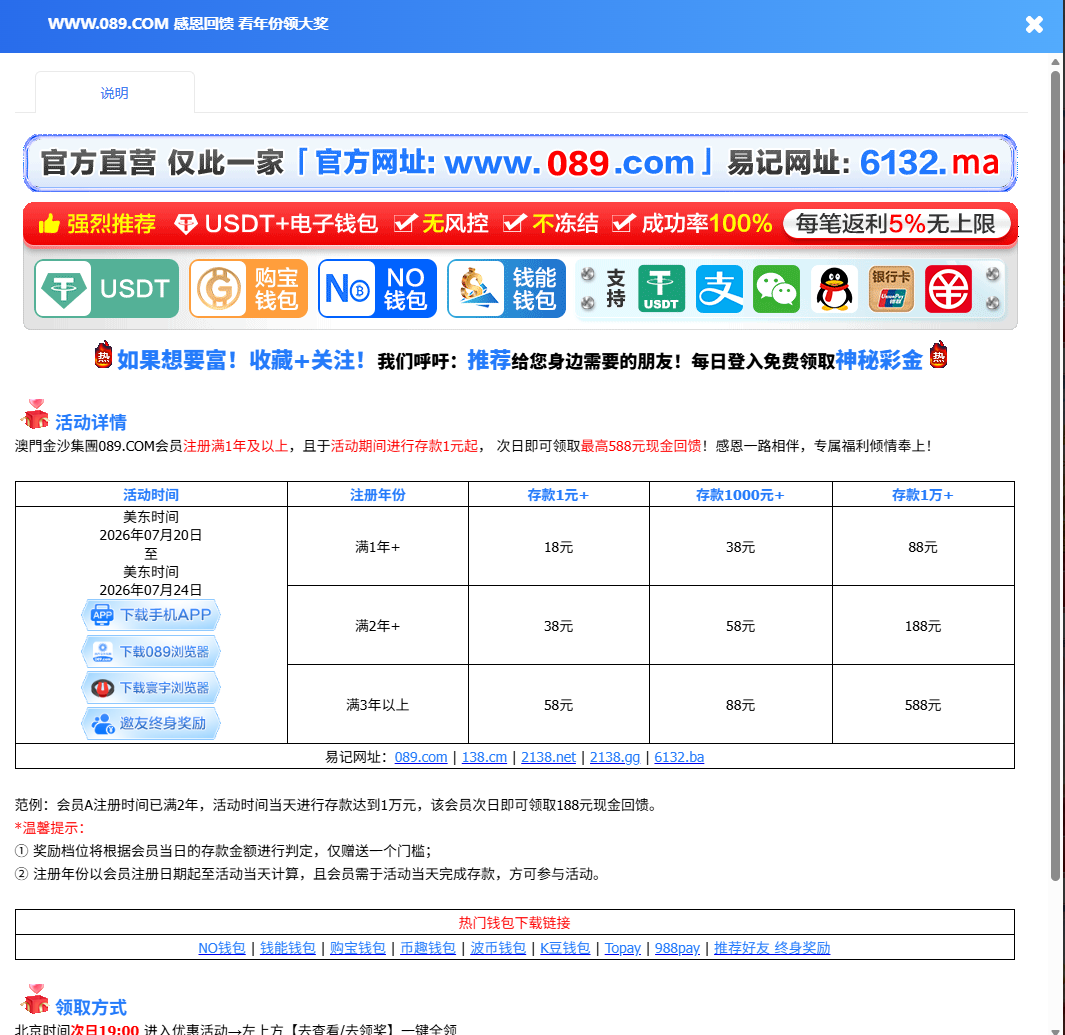Click the USDT wallet icon banner
The image size is (1065, 1035).
click(107, 289)
